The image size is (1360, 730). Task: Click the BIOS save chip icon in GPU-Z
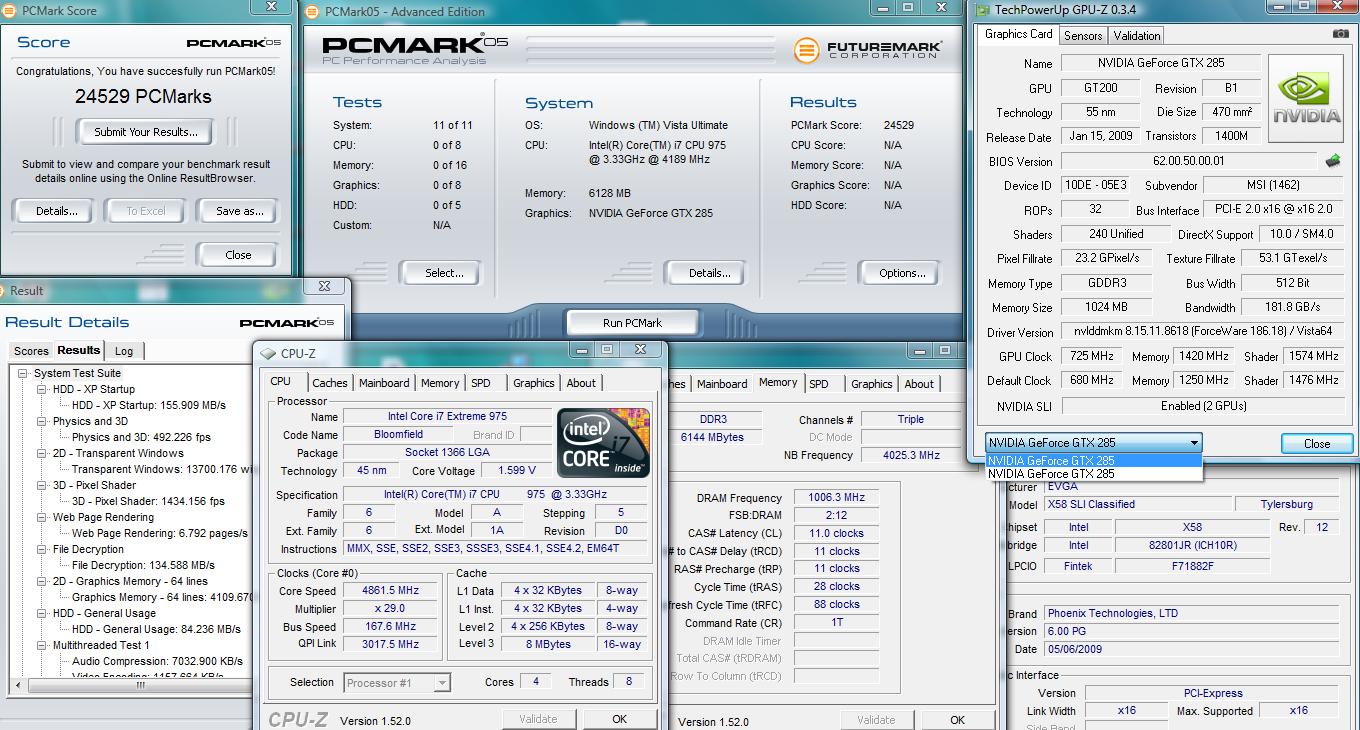(x=1332, y=160)
